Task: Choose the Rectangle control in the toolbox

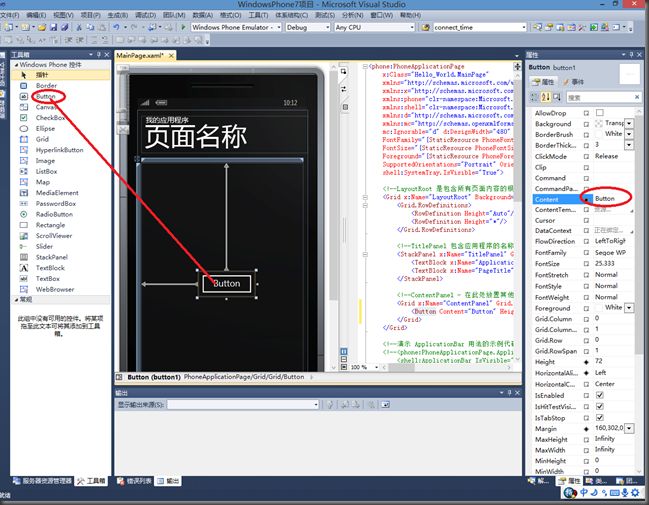Action: coord(50,225)
